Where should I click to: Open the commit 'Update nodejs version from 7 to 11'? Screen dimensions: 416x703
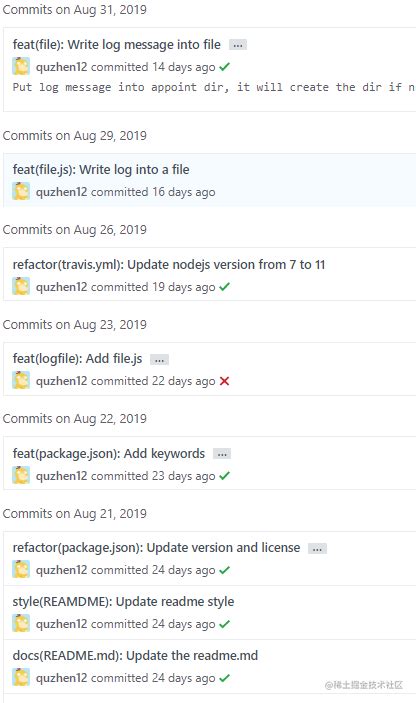tap(169, 265)
